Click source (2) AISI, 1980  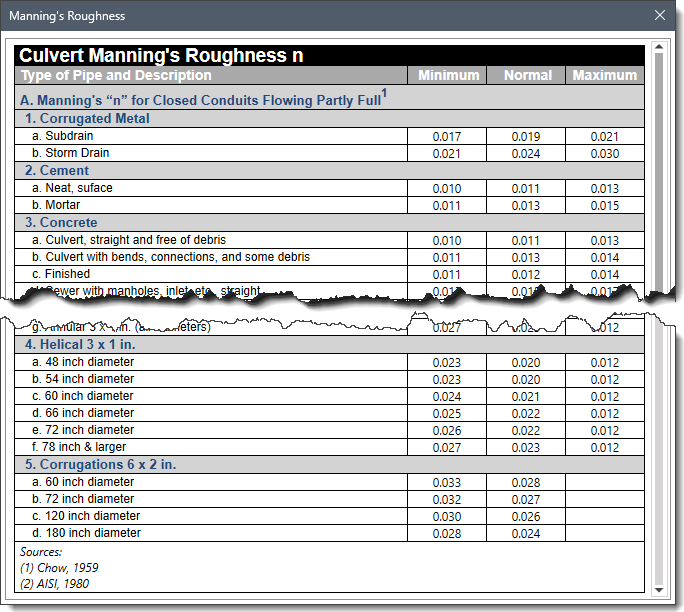click(55, 584)
